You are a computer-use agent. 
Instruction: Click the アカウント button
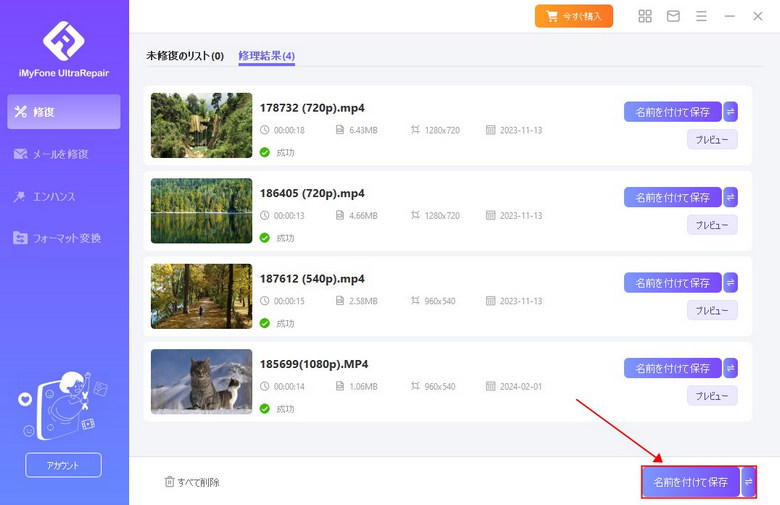click(63, 465)
